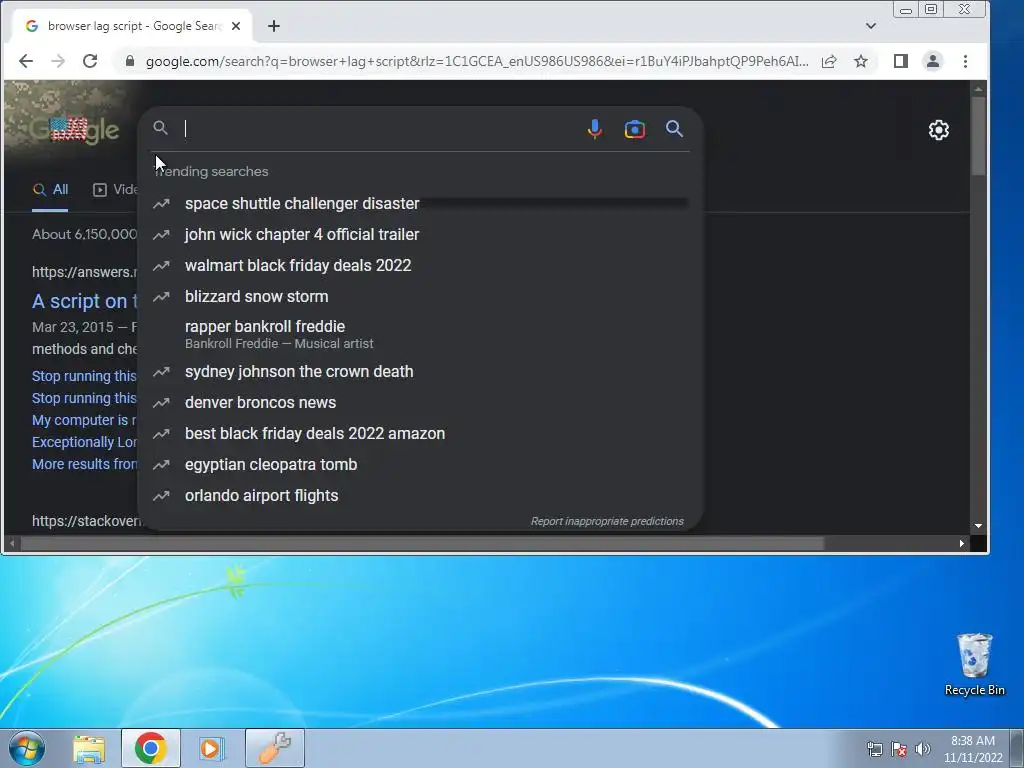The image size is (1024, 768).
Task: Open the Chrome three-dot menu
Action: click(965, 61)
